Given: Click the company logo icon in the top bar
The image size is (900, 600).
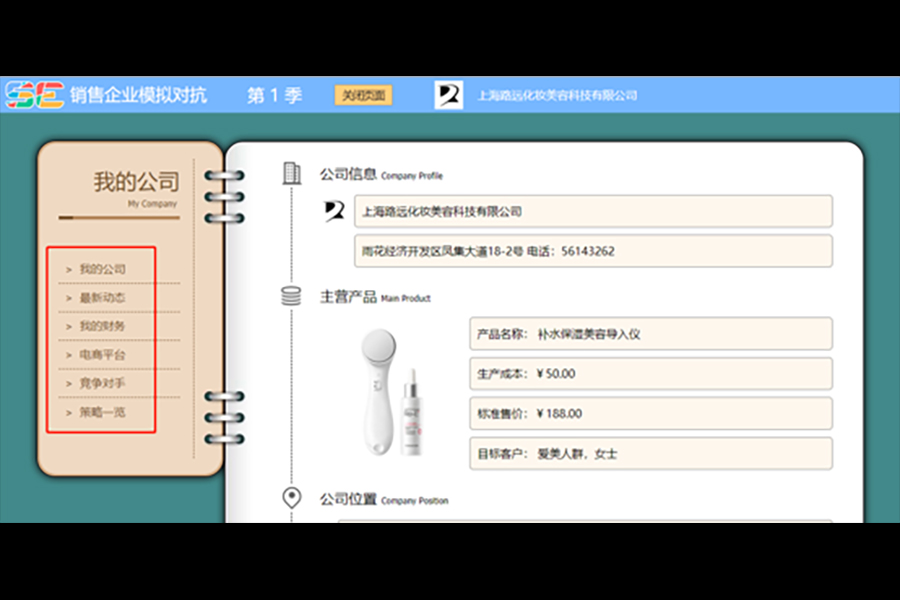Looking at the screenshot, I should tap(449, 96).
